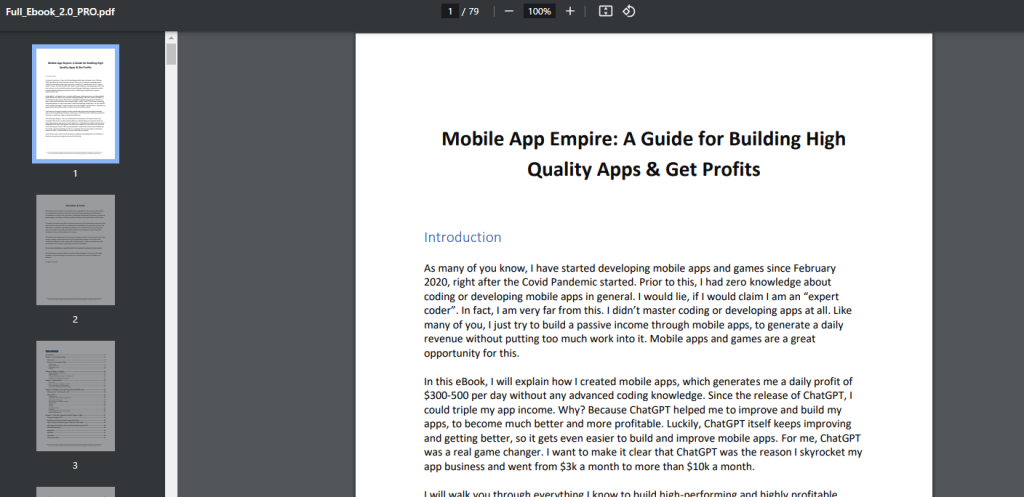Click the text 'was a real game changer'
The image size is (1024, 497).
pos(482,453)
